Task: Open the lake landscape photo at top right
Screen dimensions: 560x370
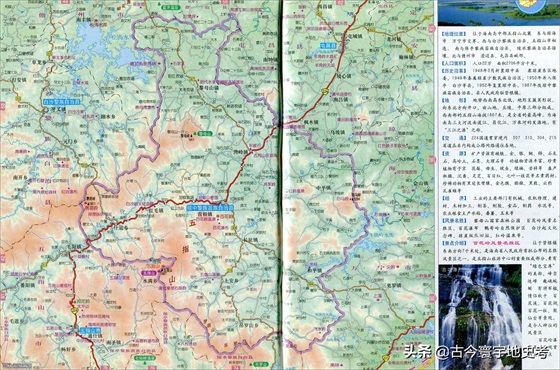Action: point(498,13)
